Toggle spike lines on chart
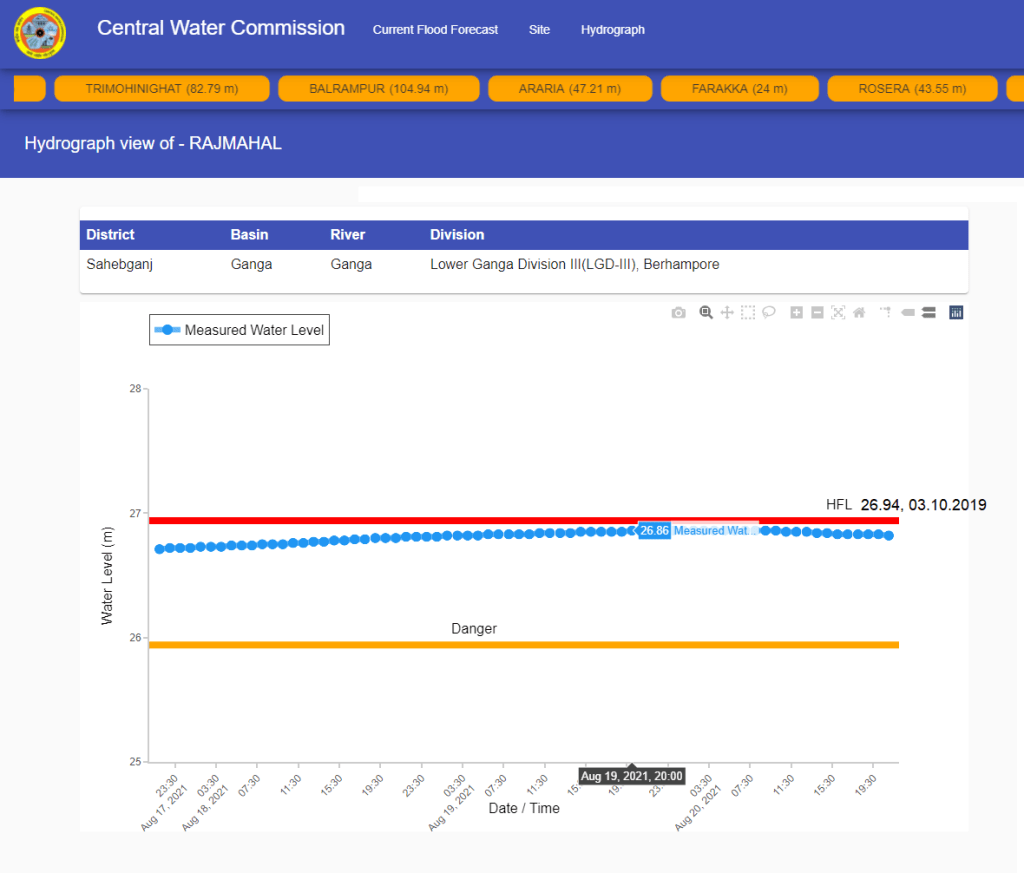 (886, 313)
